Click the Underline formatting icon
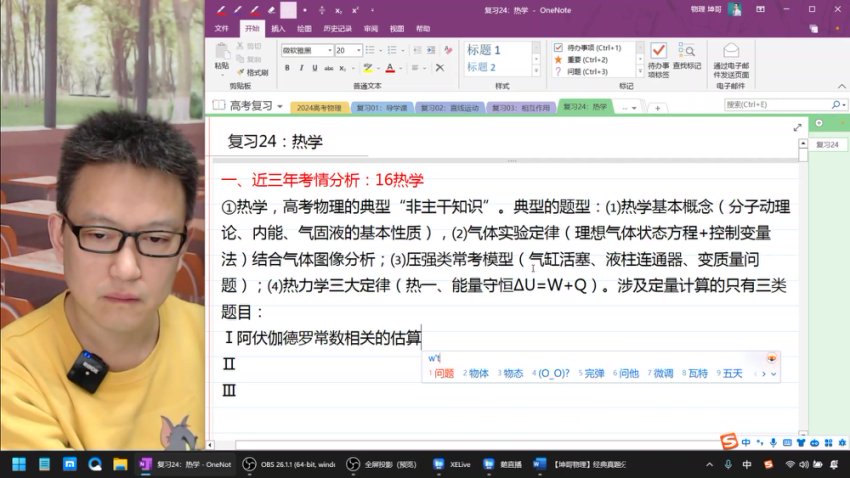This screenshot has height=478, width=850. click(x=314, y=68)
